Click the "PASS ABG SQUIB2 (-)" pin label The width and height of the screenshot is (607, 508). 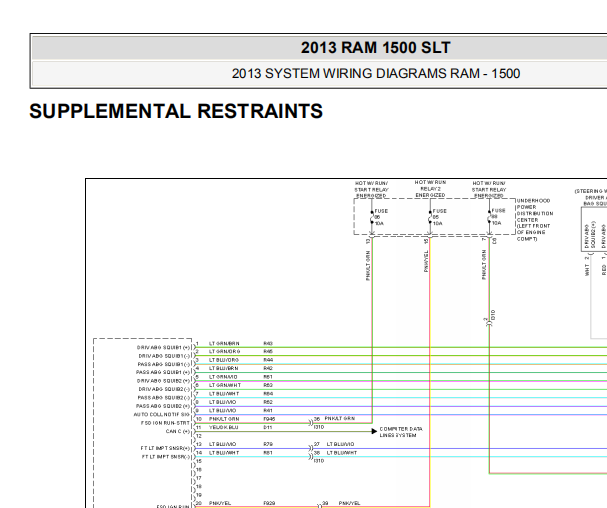click(x=164, y=398)
